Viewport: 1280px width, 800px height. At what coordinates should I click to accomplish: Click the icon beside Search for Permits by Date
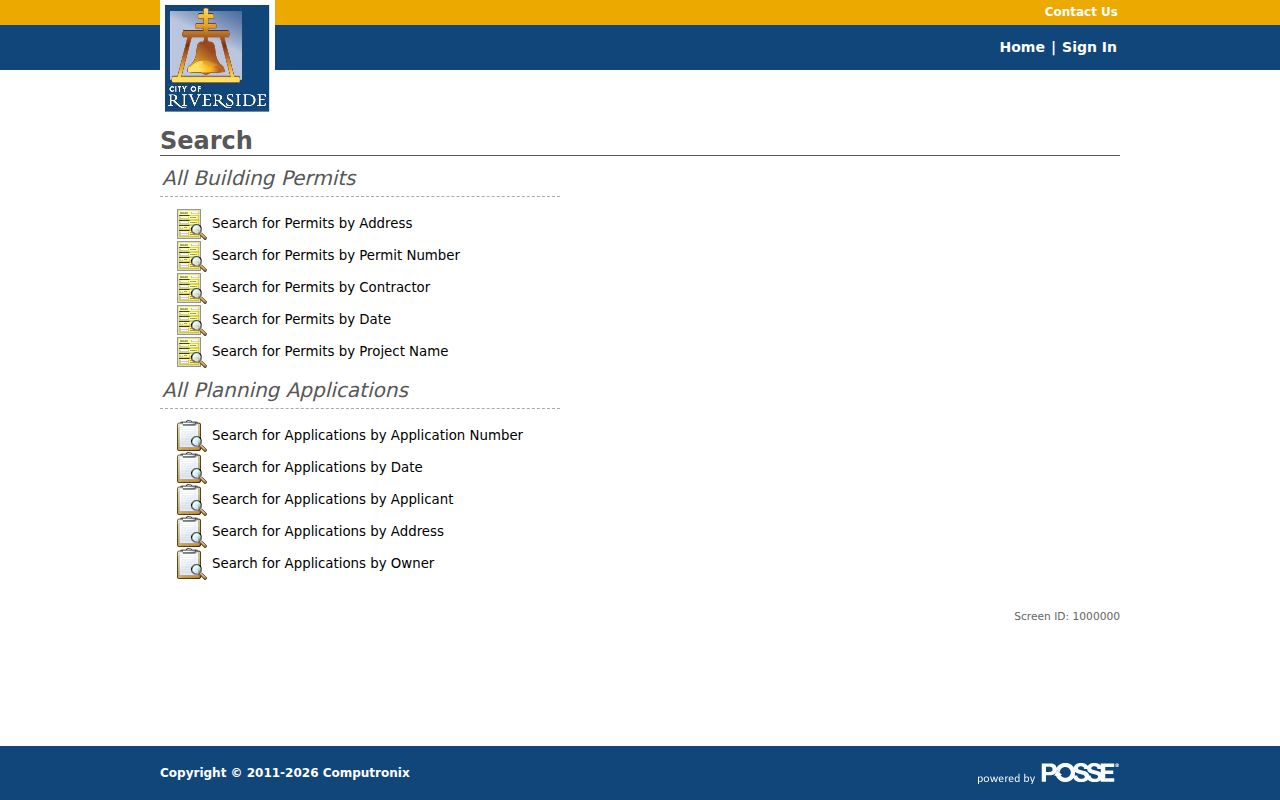coord(192,320)
